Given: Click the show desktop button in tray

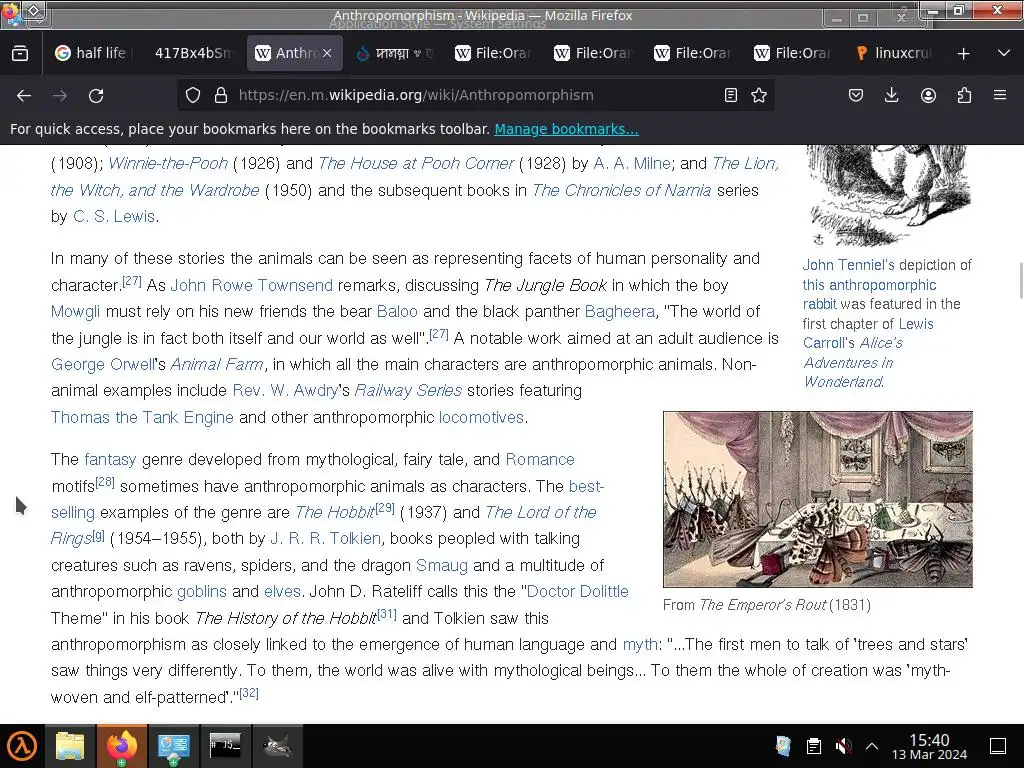Looking at the screenshot, I should pos(998,746).
